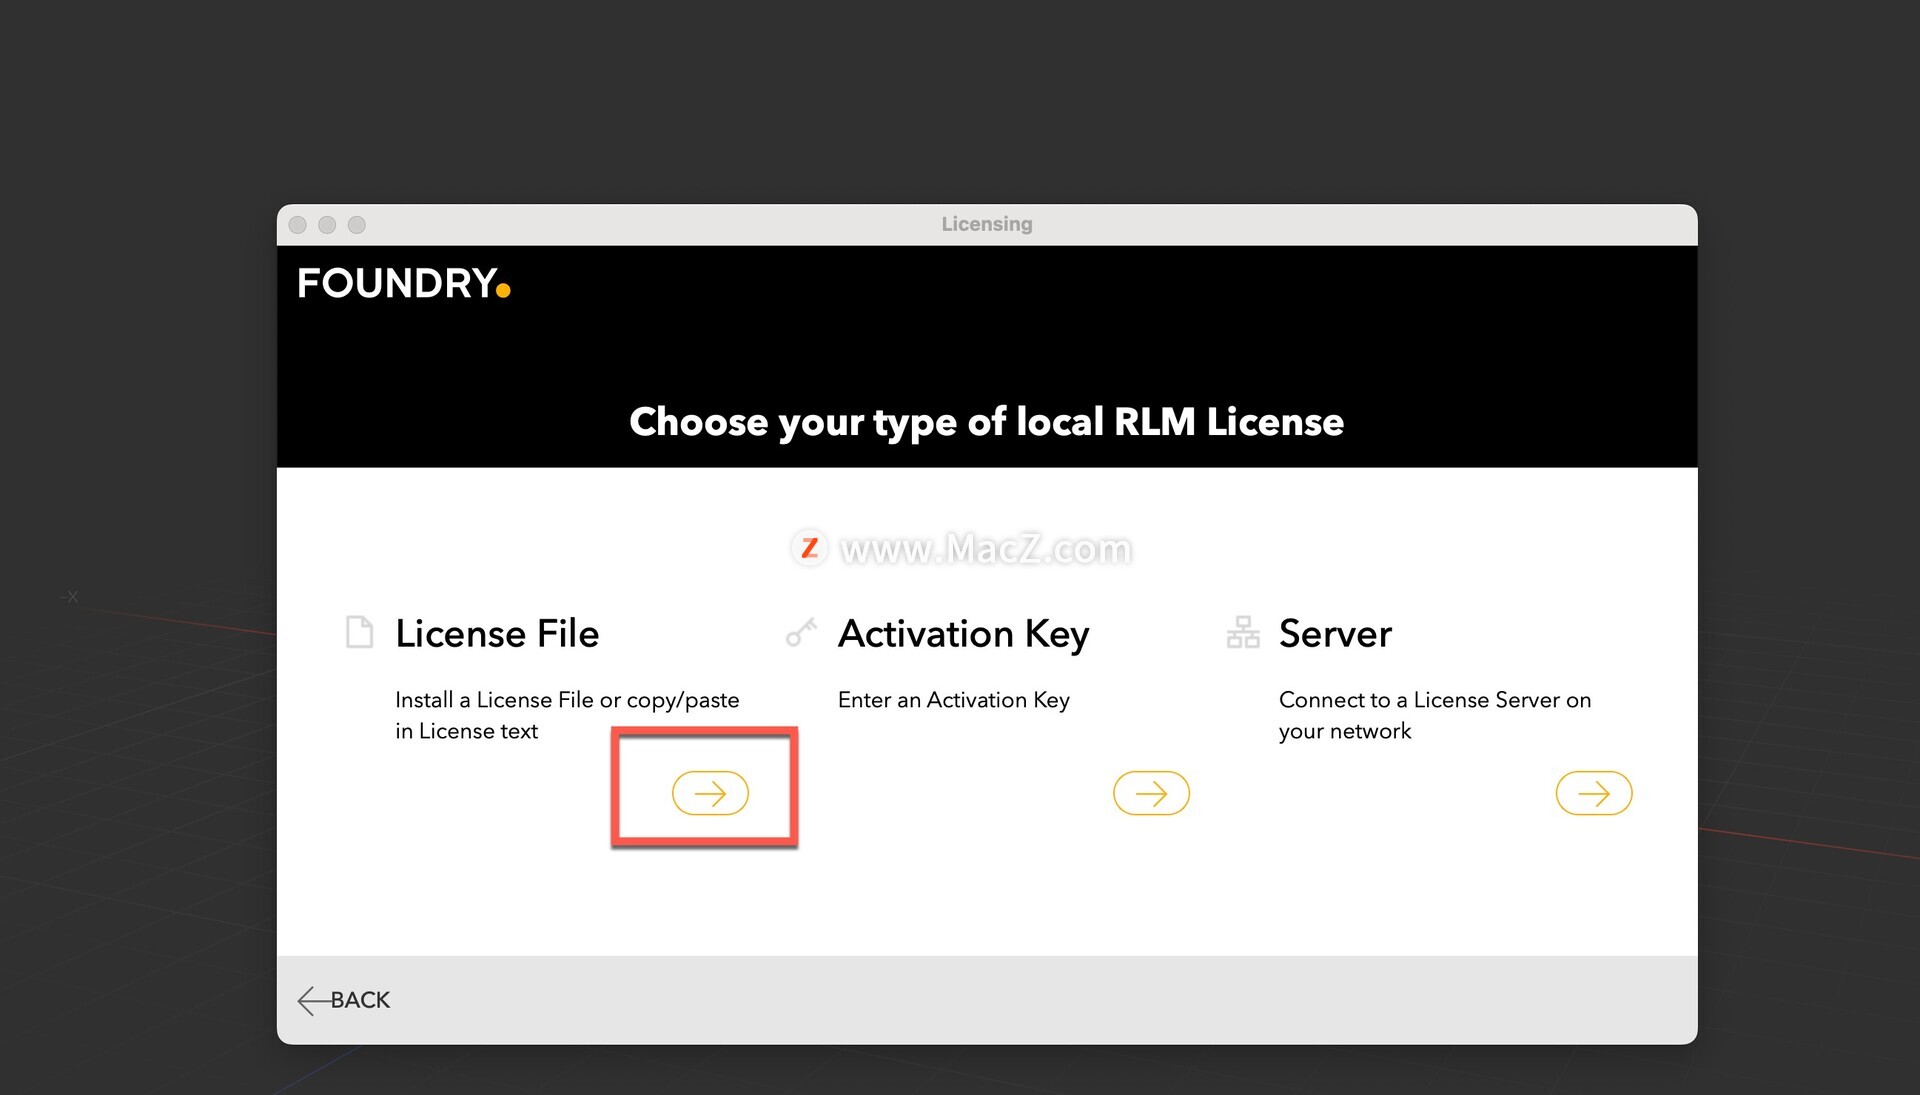Screen dimensions: 1920x1095
Task: Click the 'Choose your type of local RLM License' title
Action: (x=986, y=422)
